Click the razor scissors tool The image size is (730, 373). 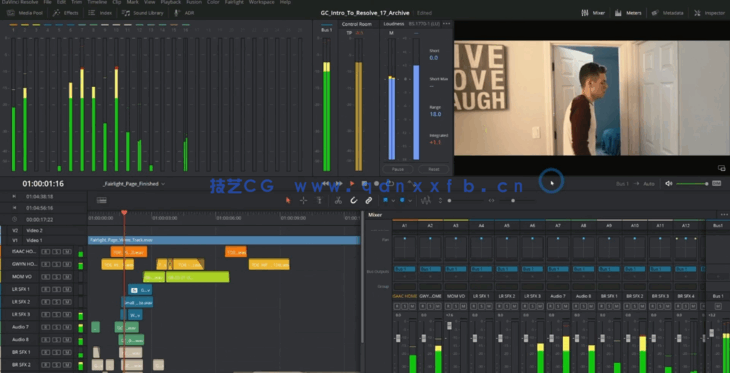[x=338, y=200]
